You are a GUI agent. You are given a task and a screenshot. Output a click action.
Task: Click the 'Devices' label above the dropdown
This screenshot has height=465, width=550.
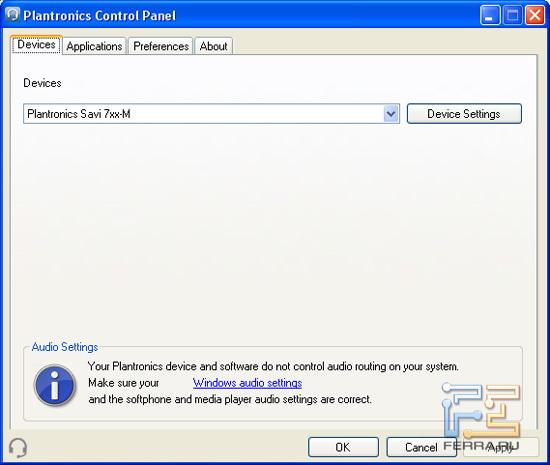[x=42, y=83]
